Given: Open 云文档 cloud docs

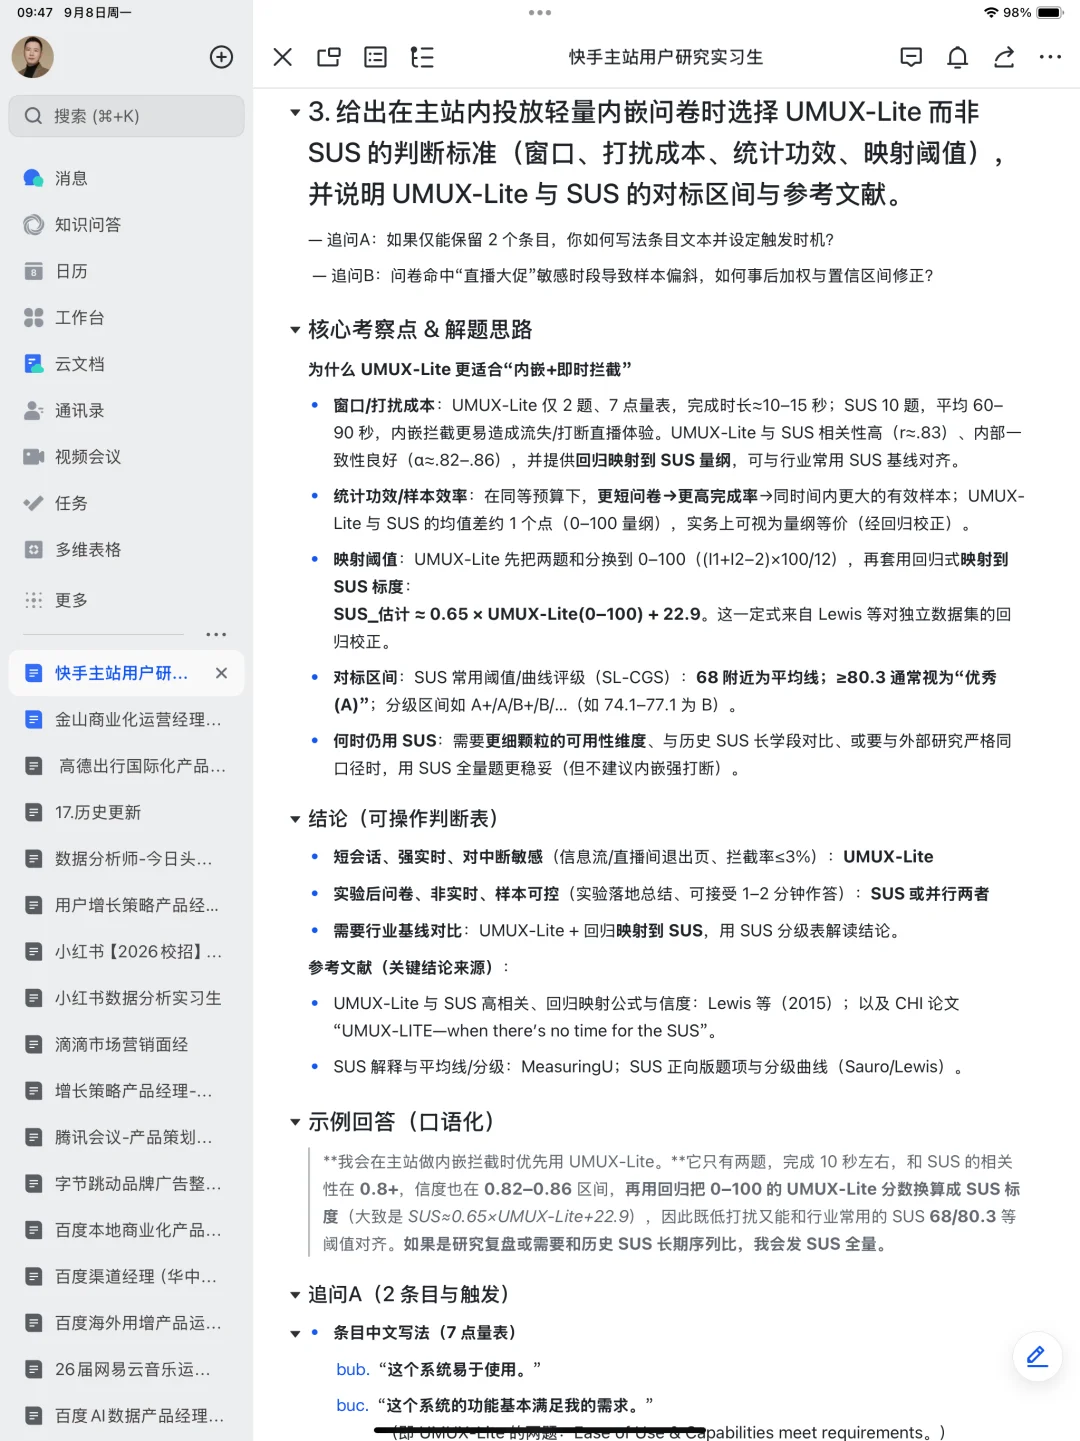Looking at the screenshot, I should click(126, 364).
